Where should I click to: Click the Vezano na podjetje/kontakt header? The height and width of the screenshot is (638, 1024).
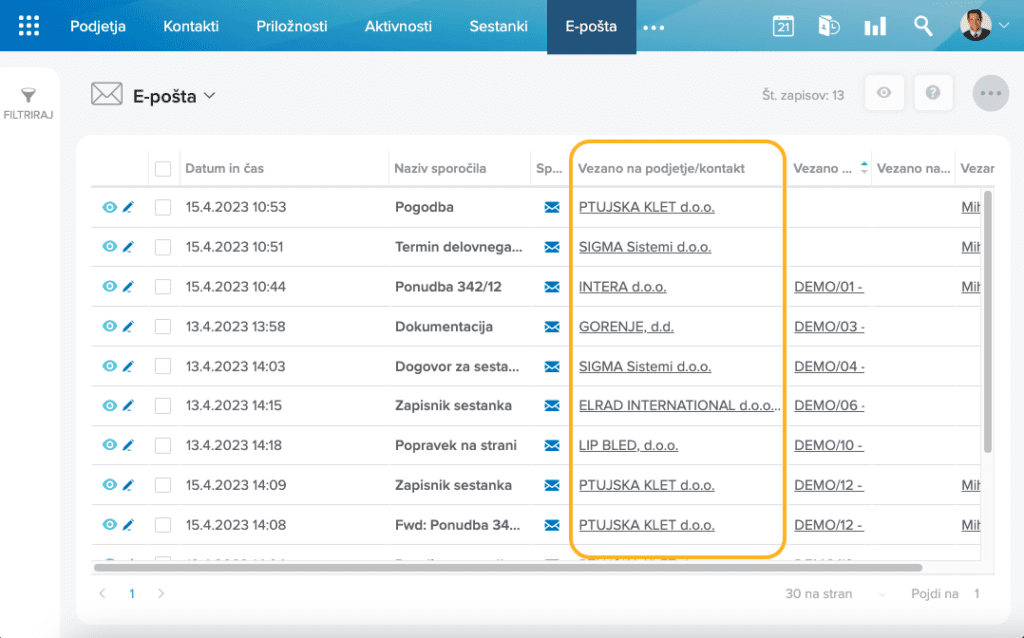[x=661, y=168]
